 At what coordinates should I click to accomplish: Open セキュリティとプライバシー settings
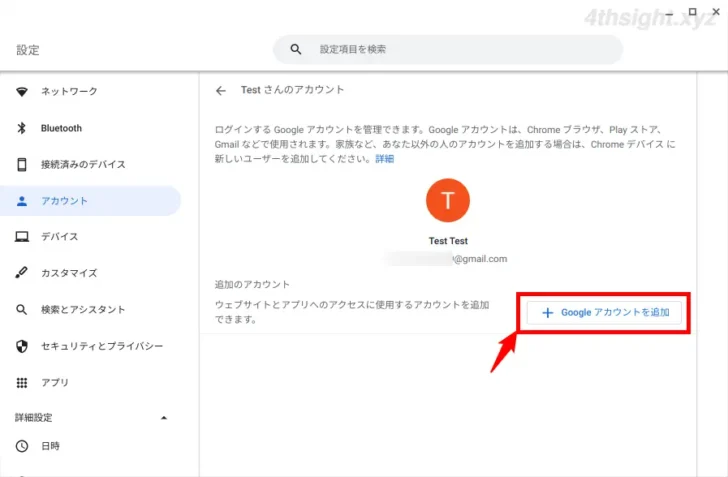[91, 346]
